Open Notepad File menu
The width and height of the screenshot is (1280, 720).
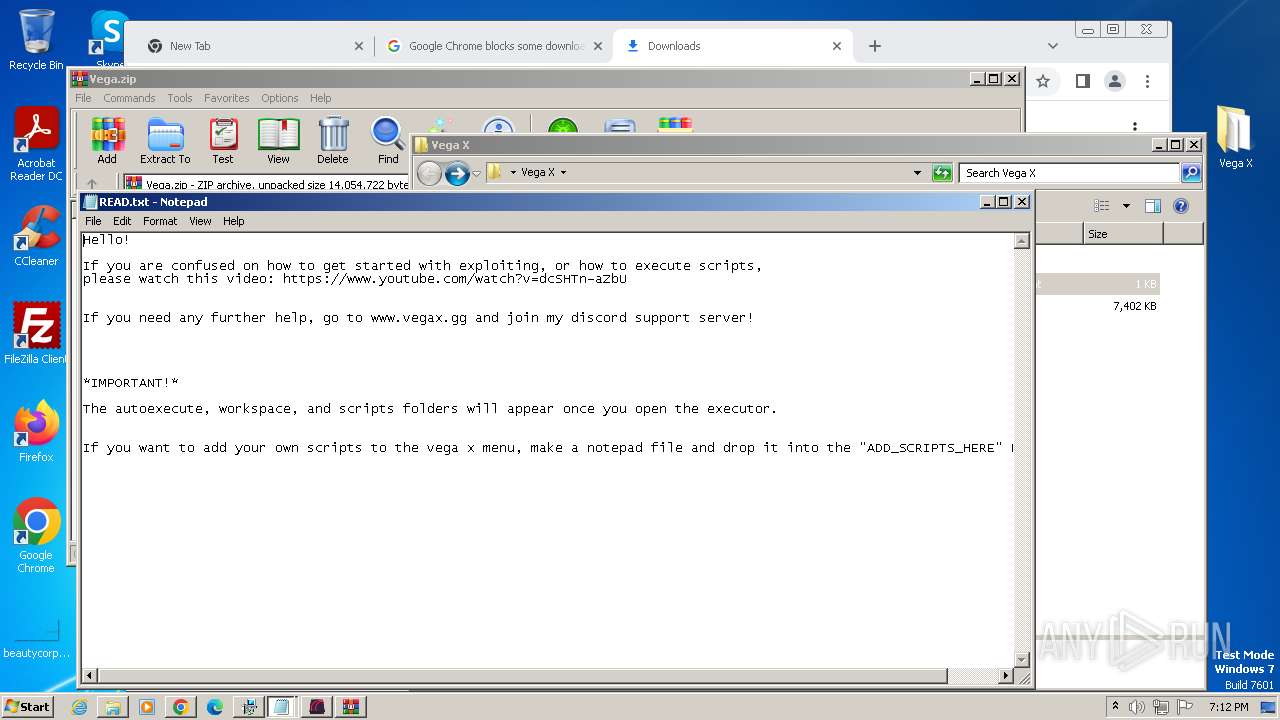93,221
